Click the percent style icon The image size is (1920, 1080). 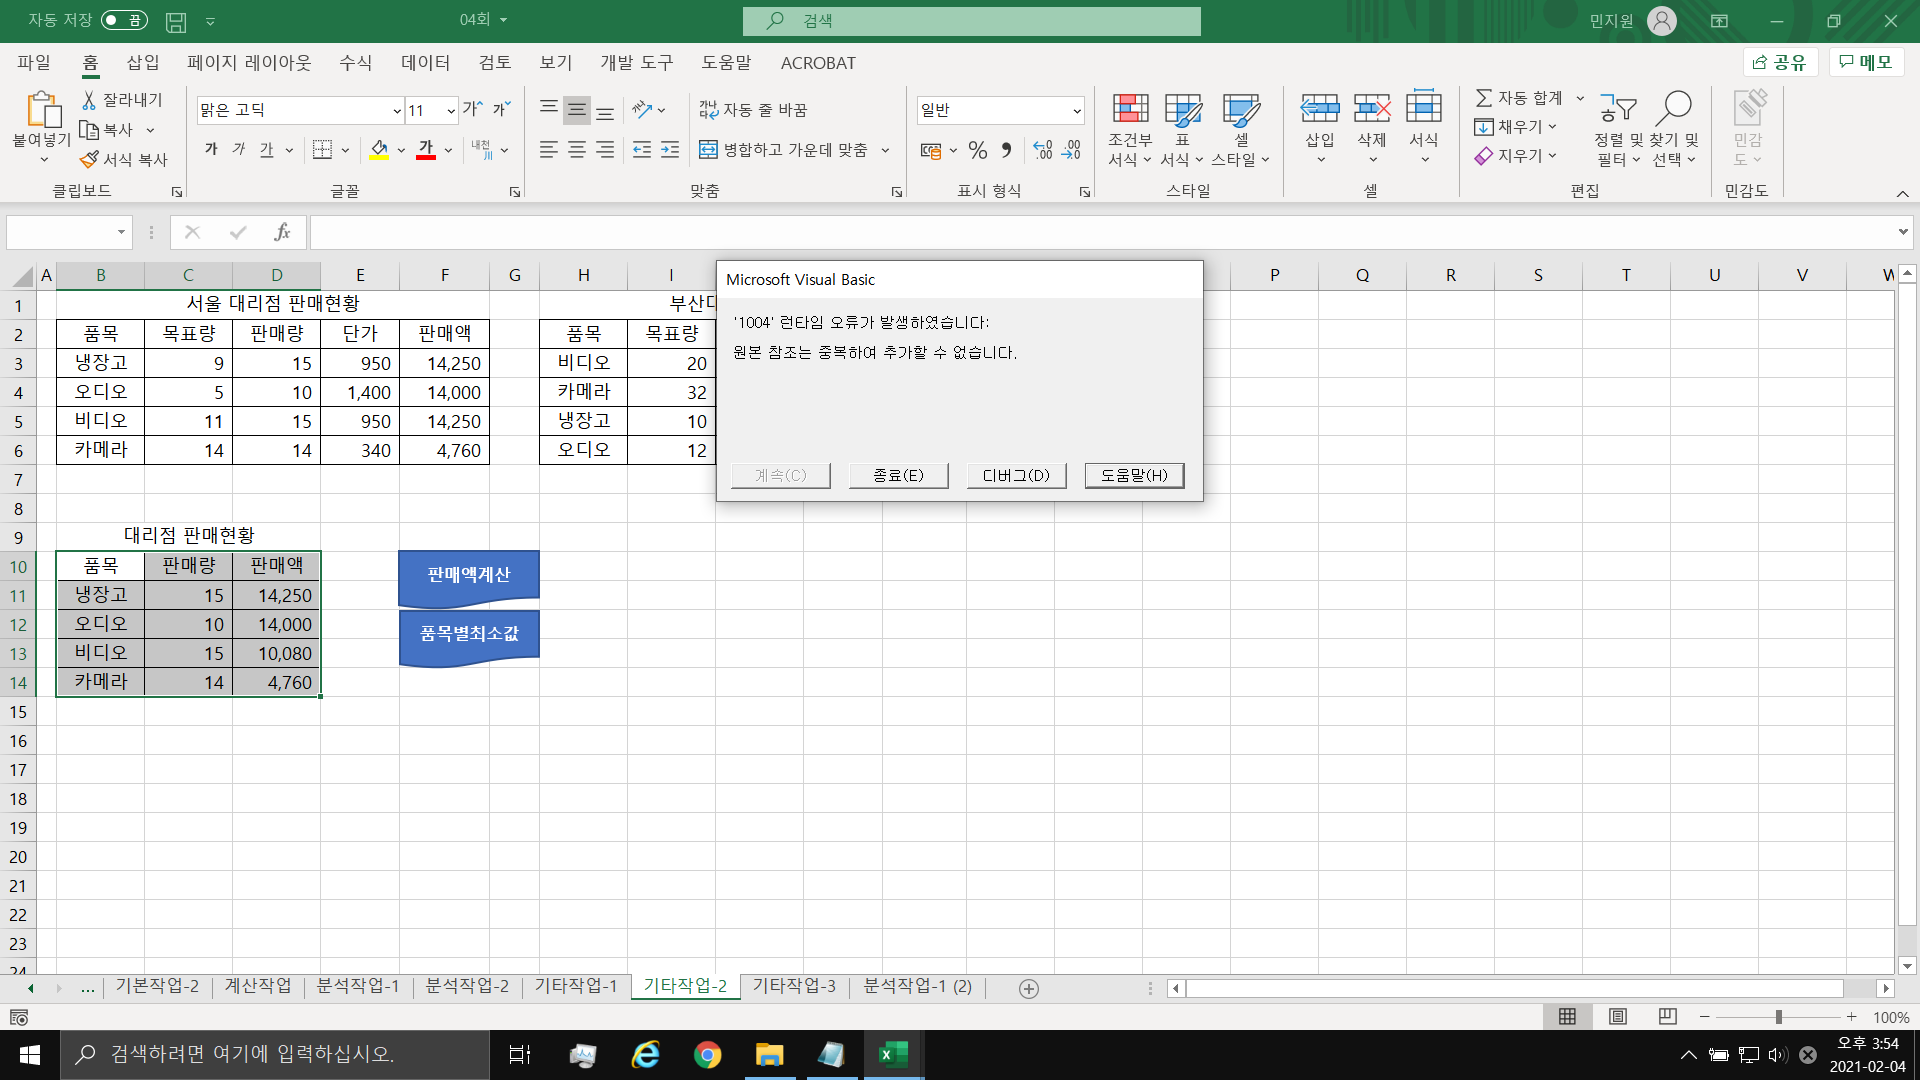[977, 150]
